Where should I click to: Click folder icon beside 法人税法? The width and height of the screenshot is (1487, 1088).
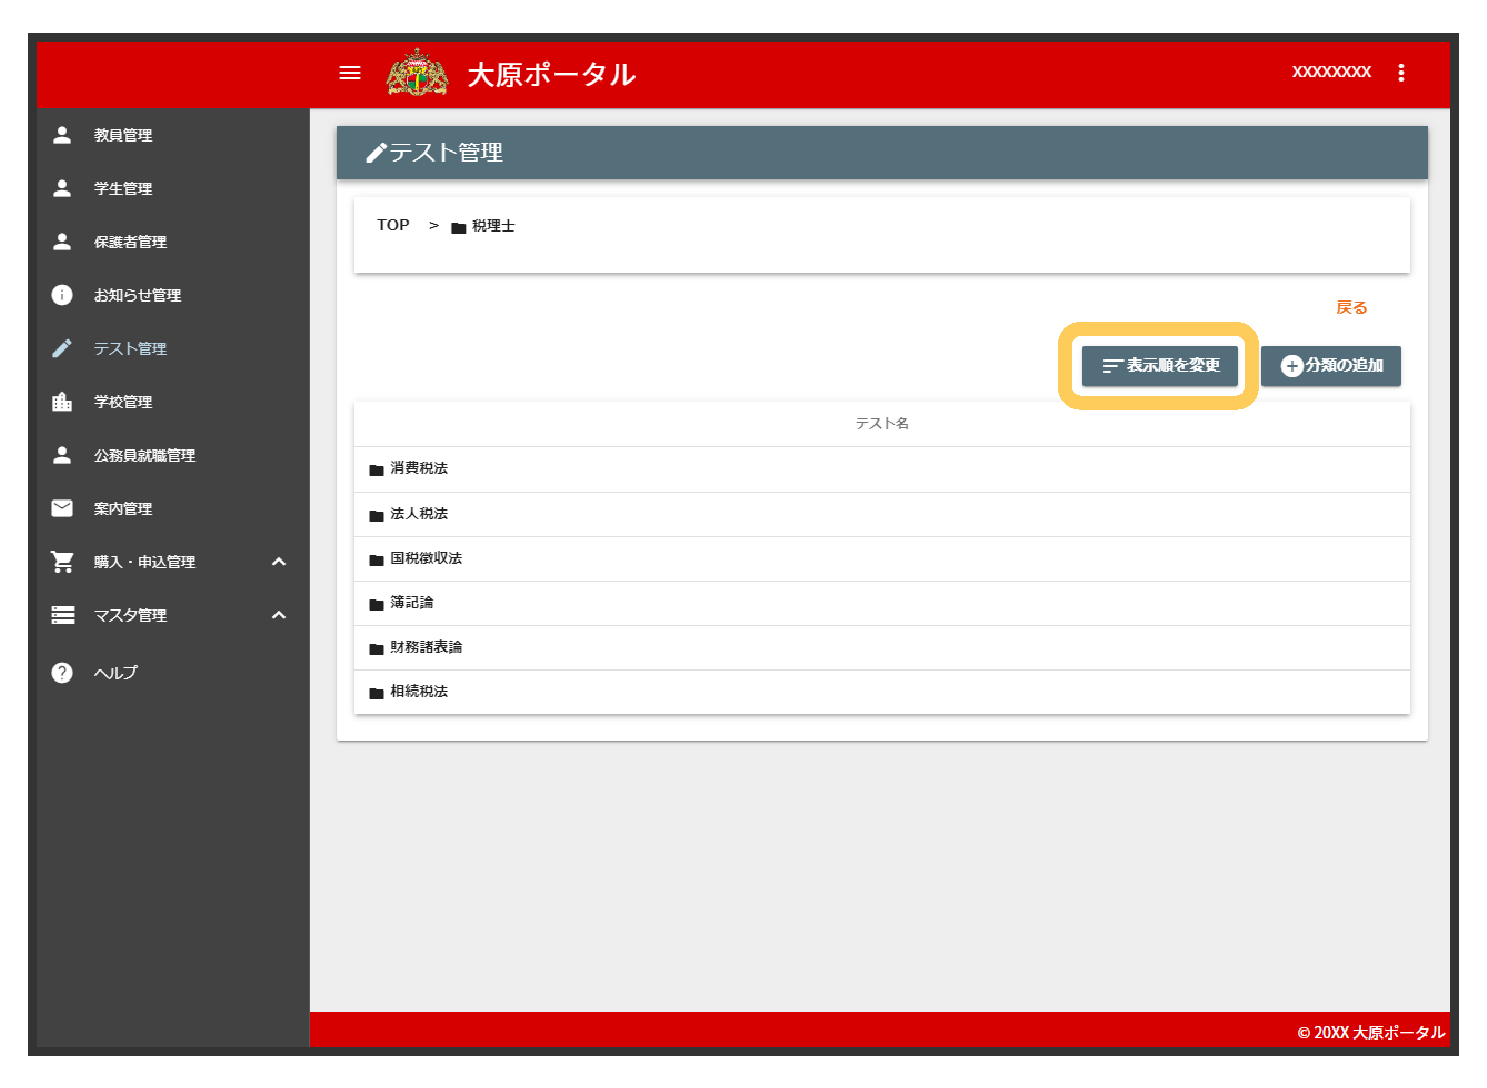click(x=376, y=516)
